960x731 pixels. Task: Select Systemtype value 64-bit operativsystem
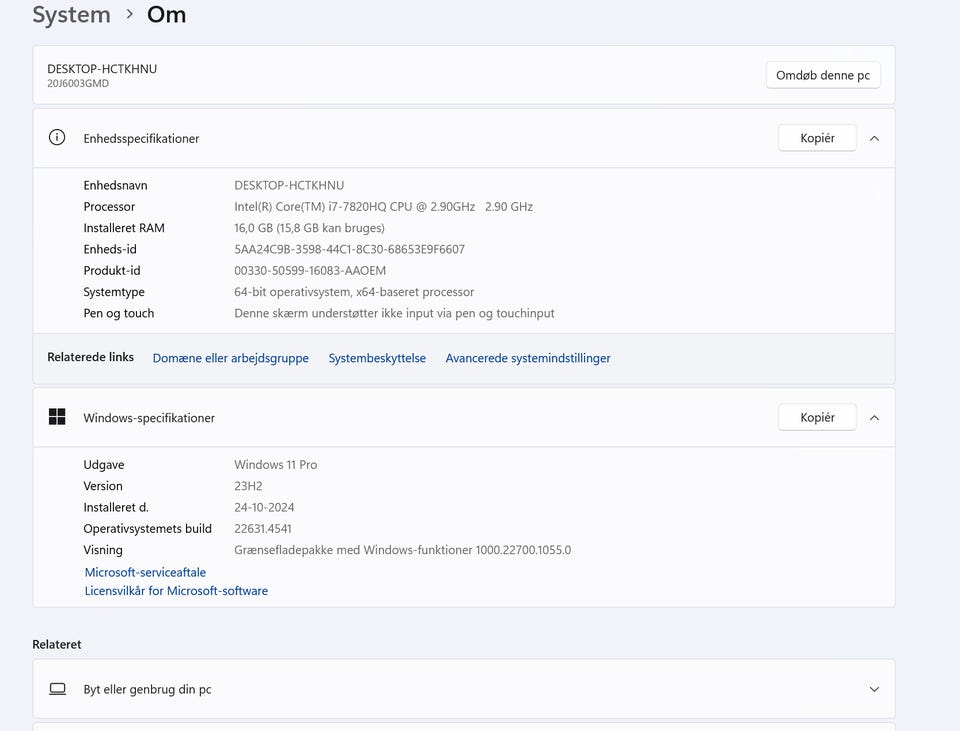354,292
